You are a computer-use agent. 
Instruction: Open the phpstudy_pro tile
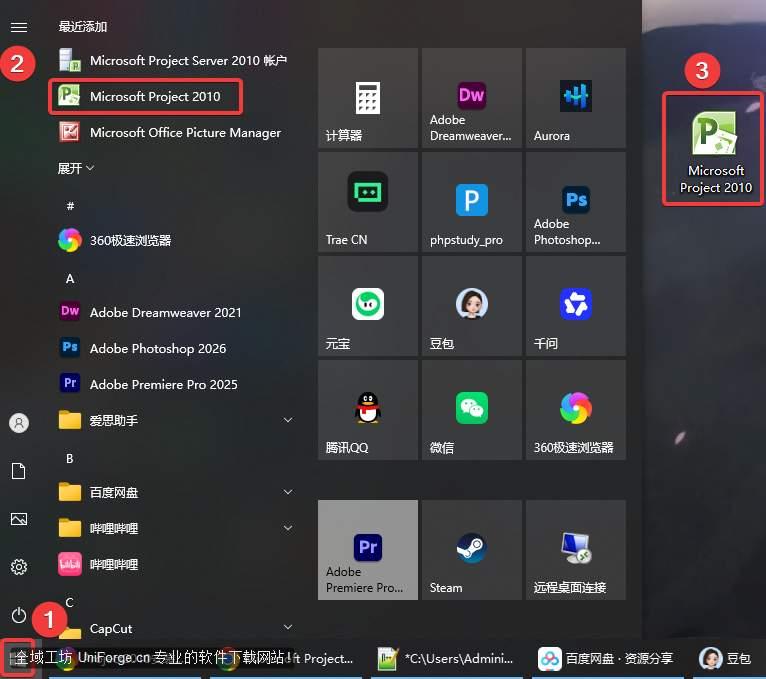[x=472, y=202]
